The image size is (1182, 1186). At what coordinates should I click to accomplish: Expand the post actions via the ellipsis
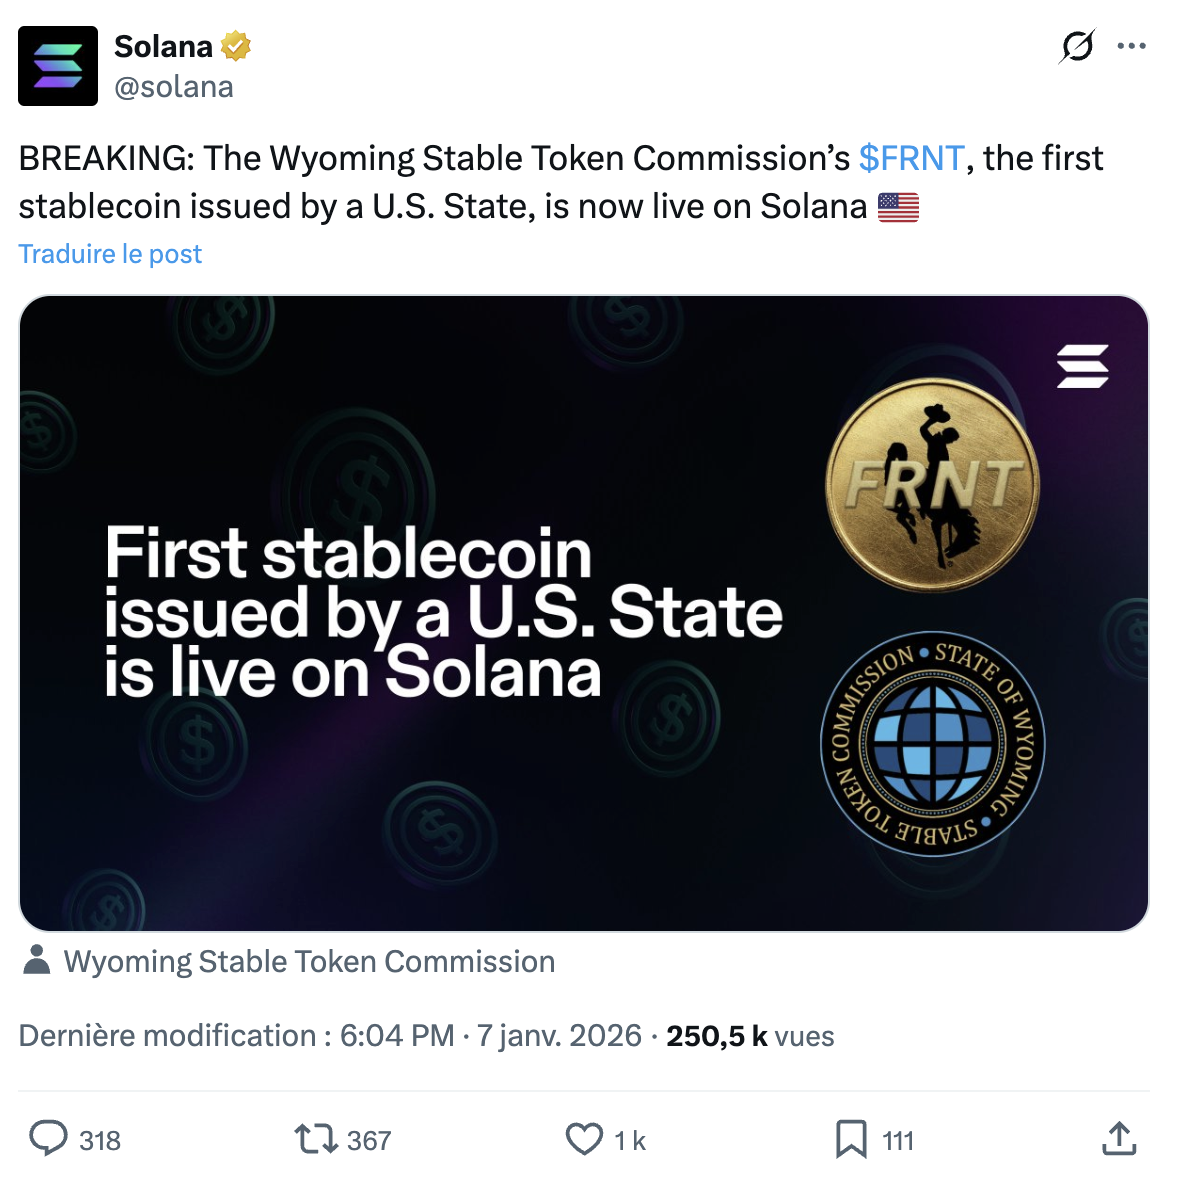[1131, 45]
